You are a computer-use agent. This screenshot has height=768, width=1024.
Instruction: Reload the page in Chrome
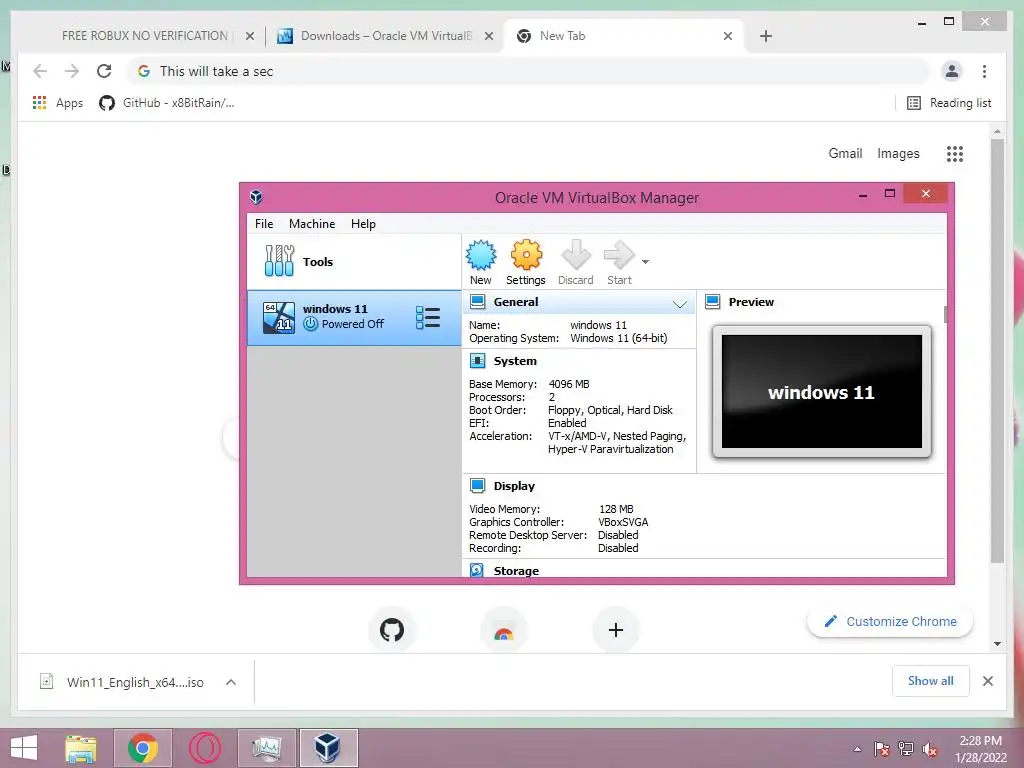104,71
